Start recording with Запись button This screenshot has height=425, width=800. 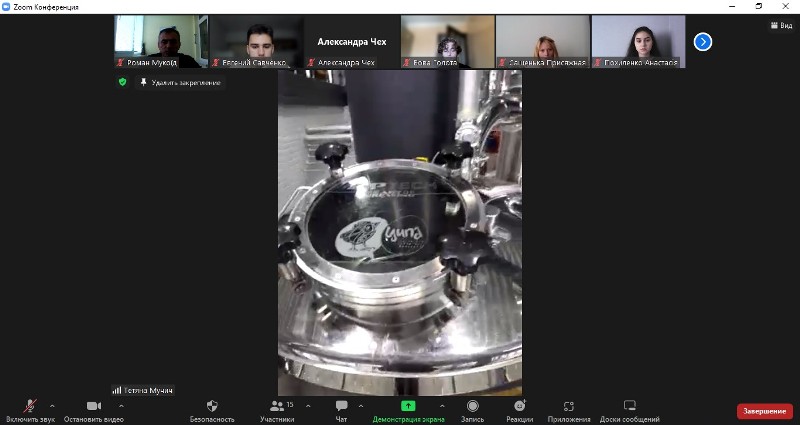pos(472,411)
